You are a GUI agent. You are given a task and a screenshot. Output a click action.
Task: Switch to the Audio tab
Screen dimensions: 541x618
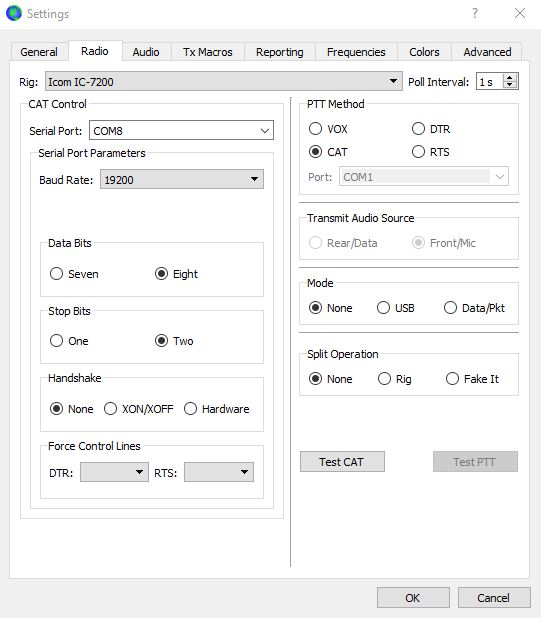[x=146, y=52]
